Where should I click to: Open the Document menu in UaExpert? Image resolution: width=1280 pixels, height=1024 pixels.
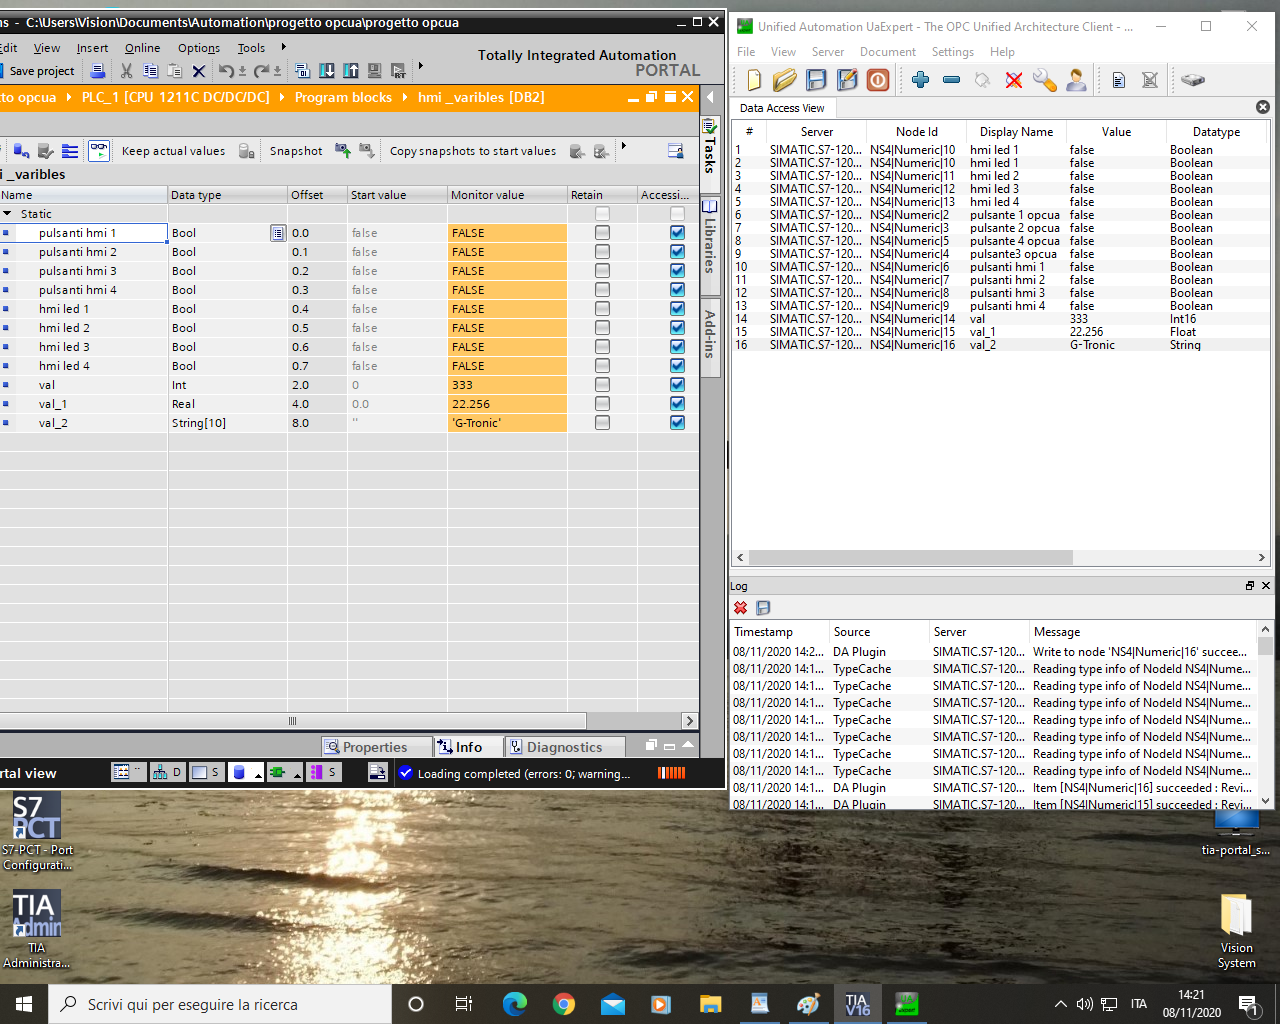pos(887,52)
